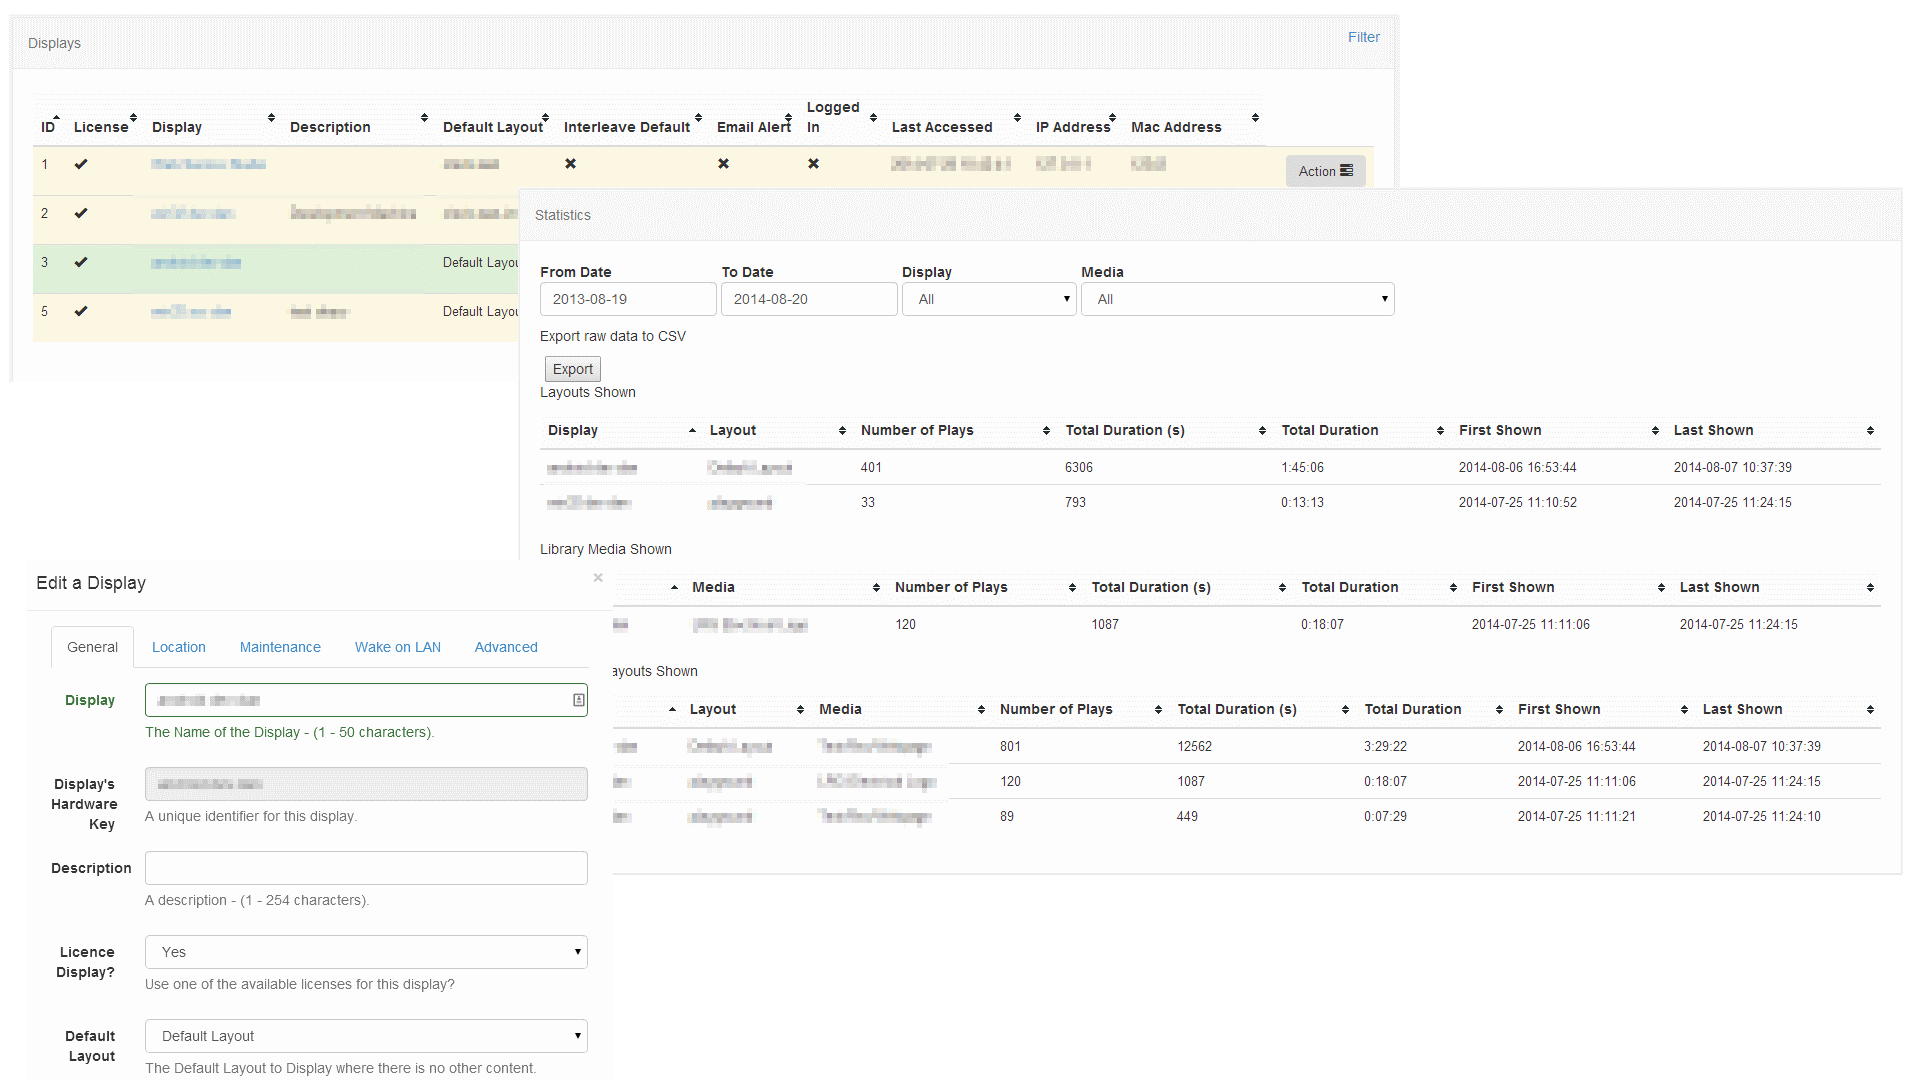Image resolution: width=1920 pixels, height=1080 pixels.
Task: Click the Export raw data to CSV link
Action: [613, 335]
